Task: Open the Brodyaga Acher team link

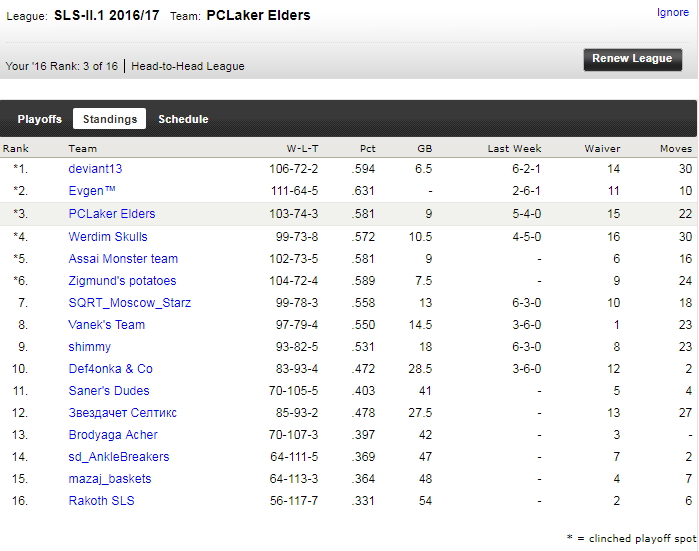Action: [x=113, y=435]
